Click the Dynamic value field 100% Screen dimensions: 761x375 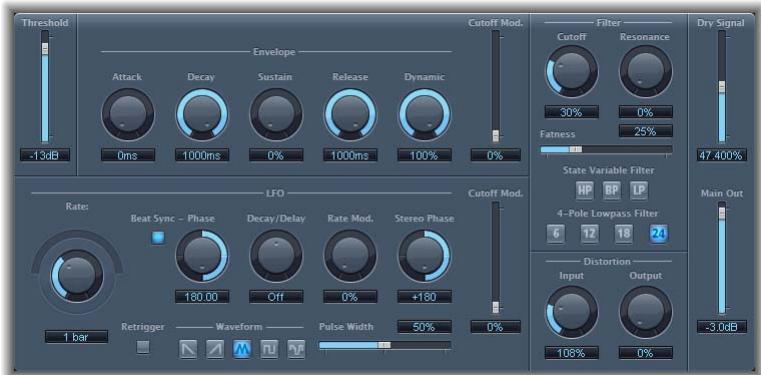tap(424, 155)
